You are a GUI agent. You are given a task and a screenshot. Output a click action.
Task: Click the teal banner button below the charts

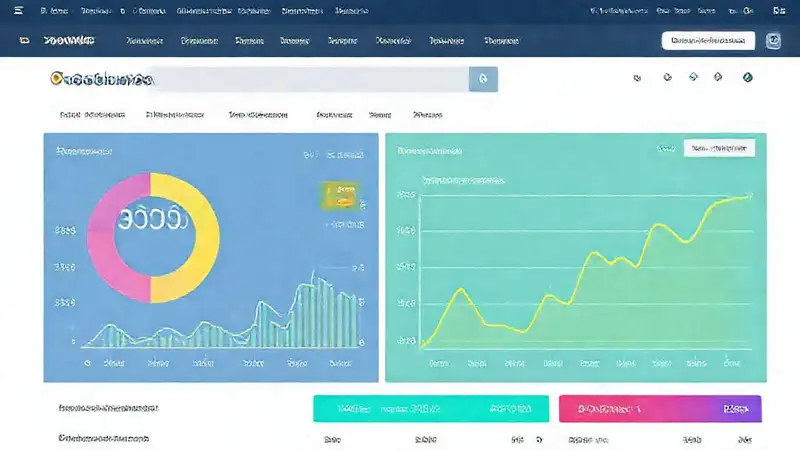pos(431,409)
